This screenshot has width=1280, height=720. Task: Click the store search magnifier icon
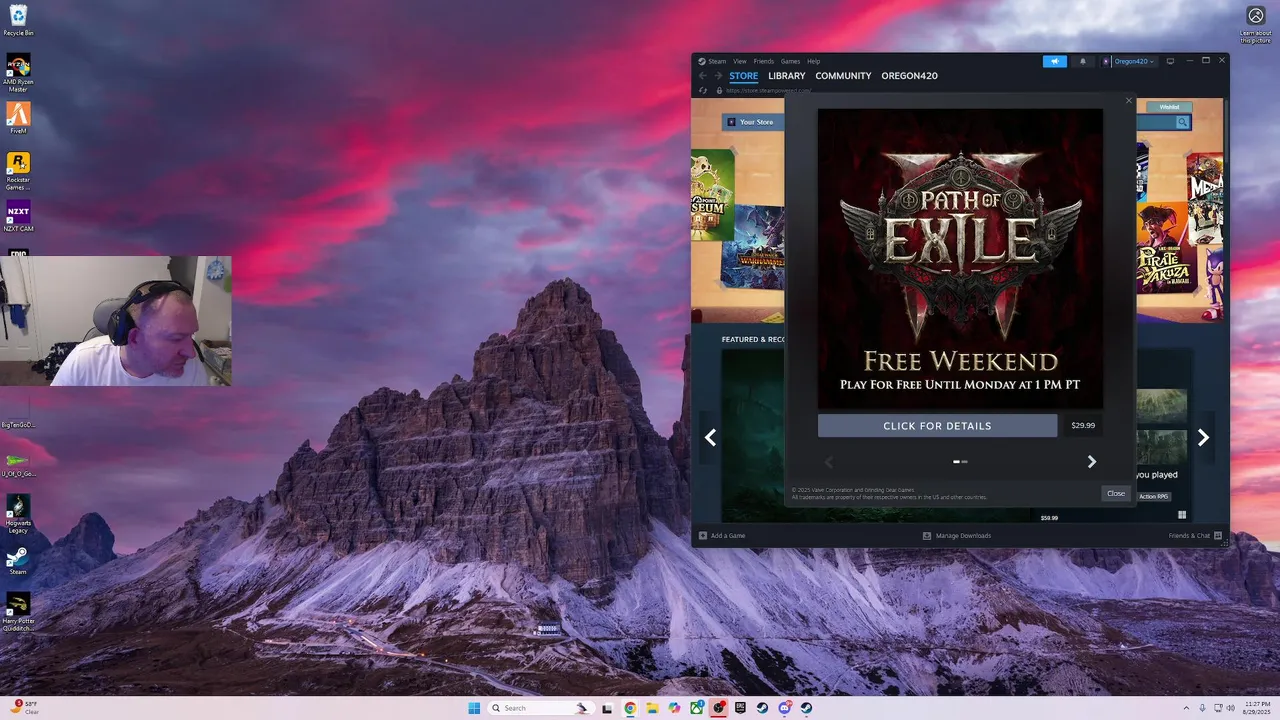(x=1182, y=122)
